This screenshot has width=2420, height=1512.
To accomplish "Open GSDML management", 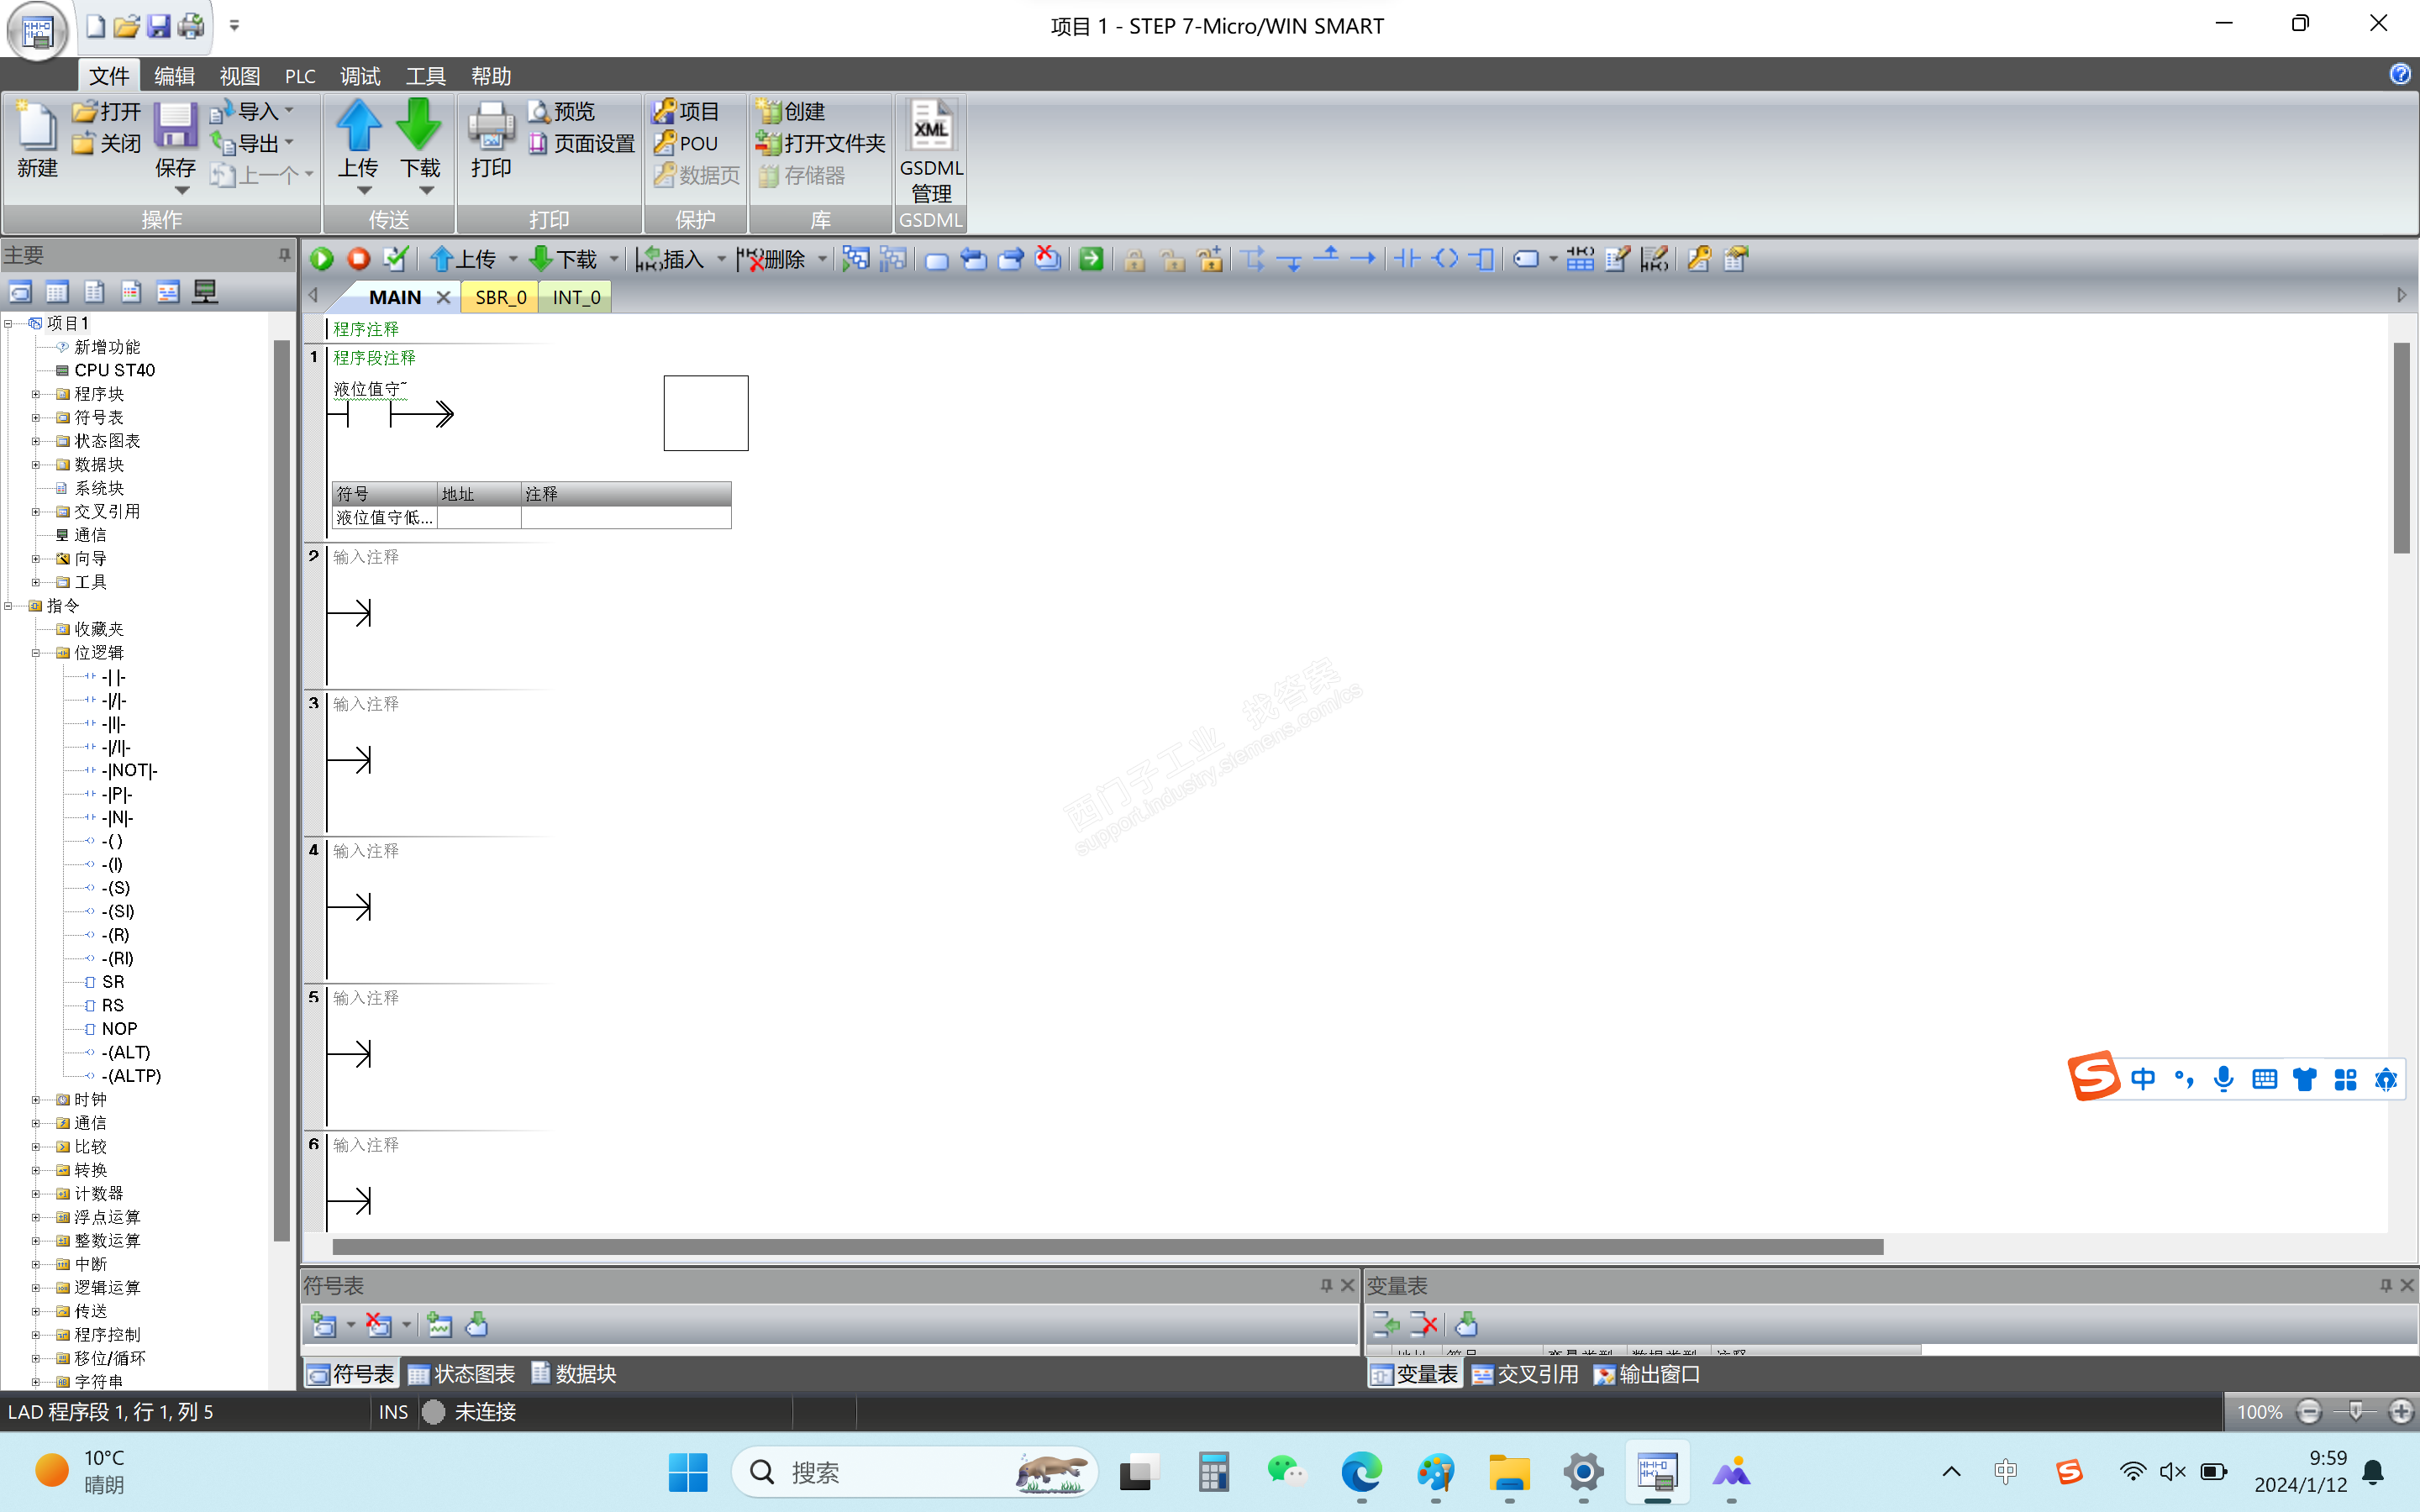I will point(930,150).
